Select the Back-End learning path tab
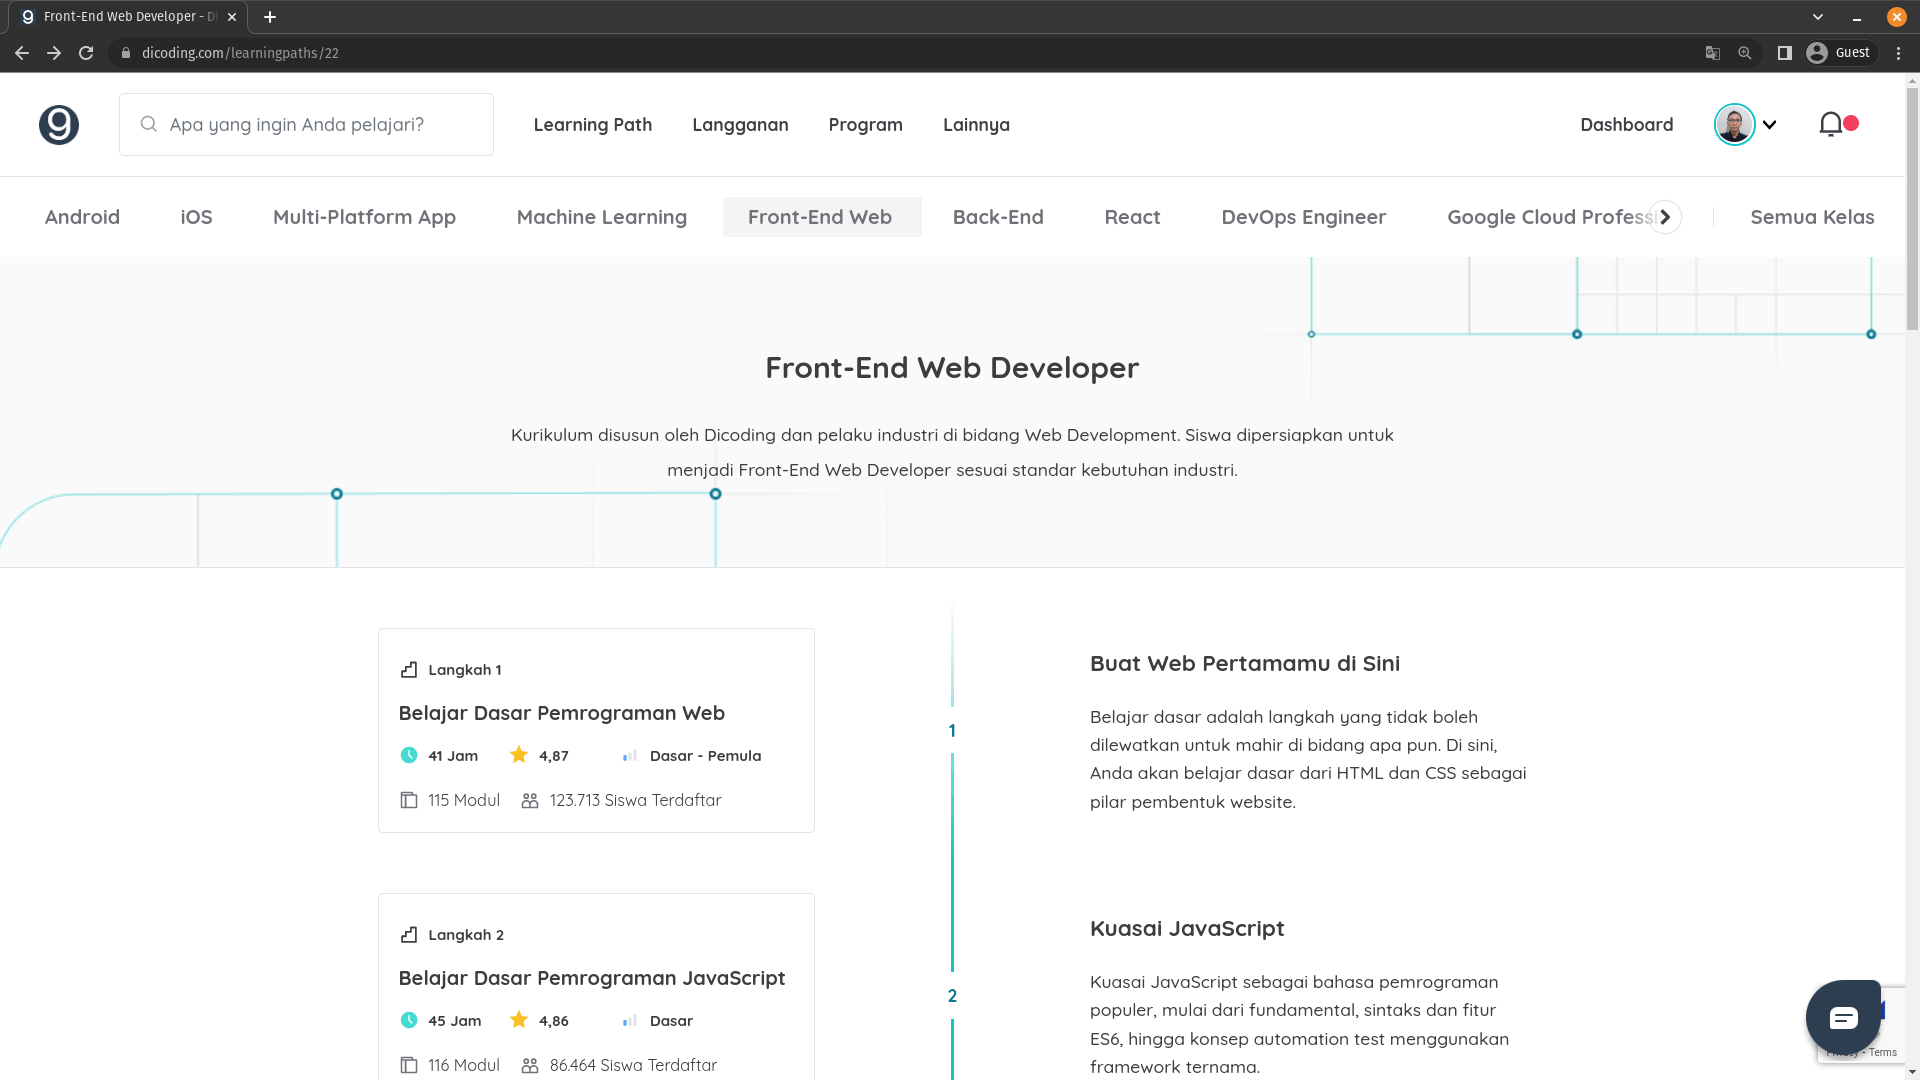The height and width of the screenshot is (1080, 1920). pos(998,217)
